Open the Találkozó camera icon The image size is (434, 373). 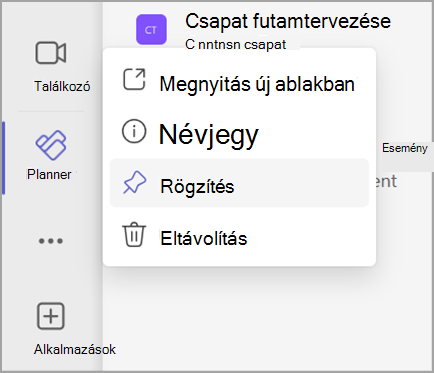pos(51,53)
